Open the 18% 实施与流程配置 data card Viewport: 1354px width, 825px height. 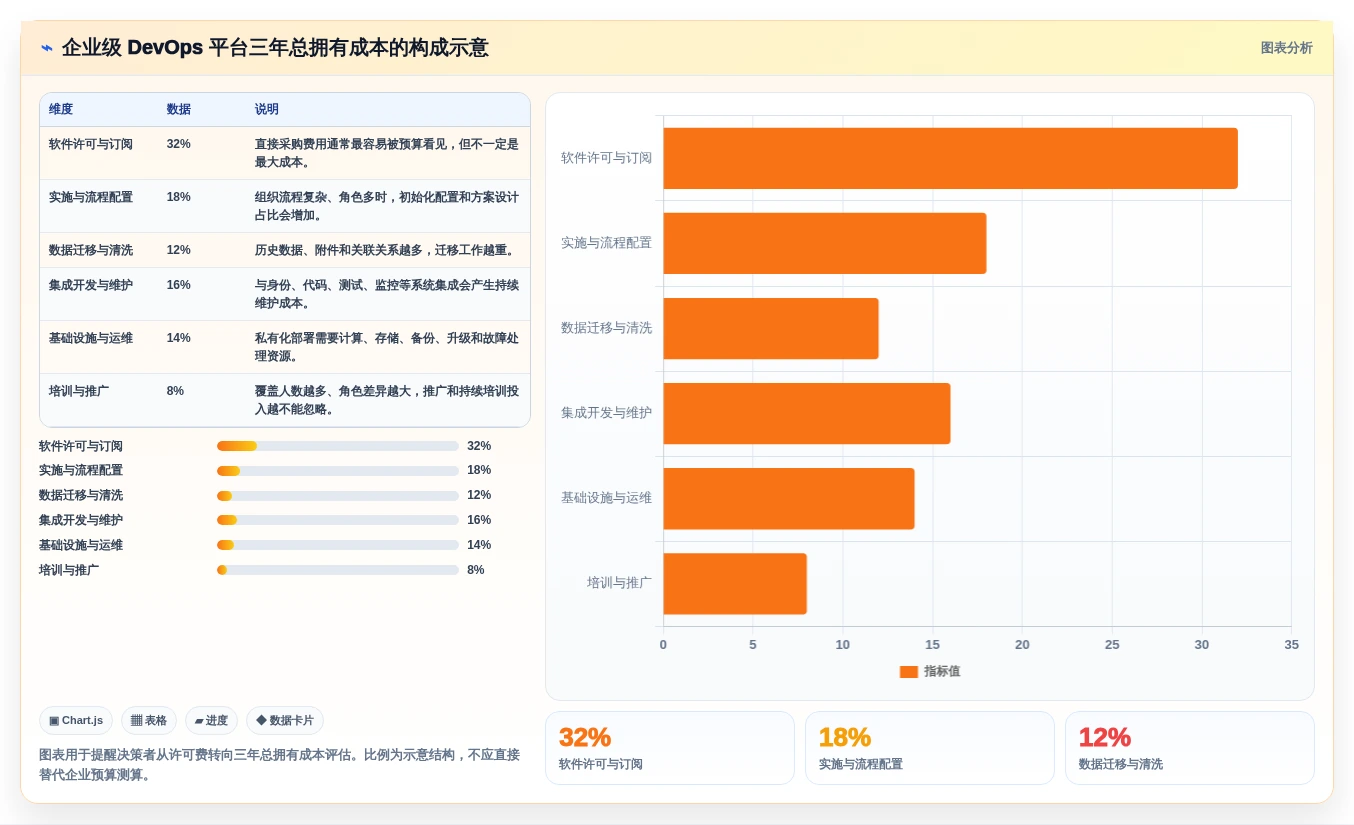(x=930, y=748)
